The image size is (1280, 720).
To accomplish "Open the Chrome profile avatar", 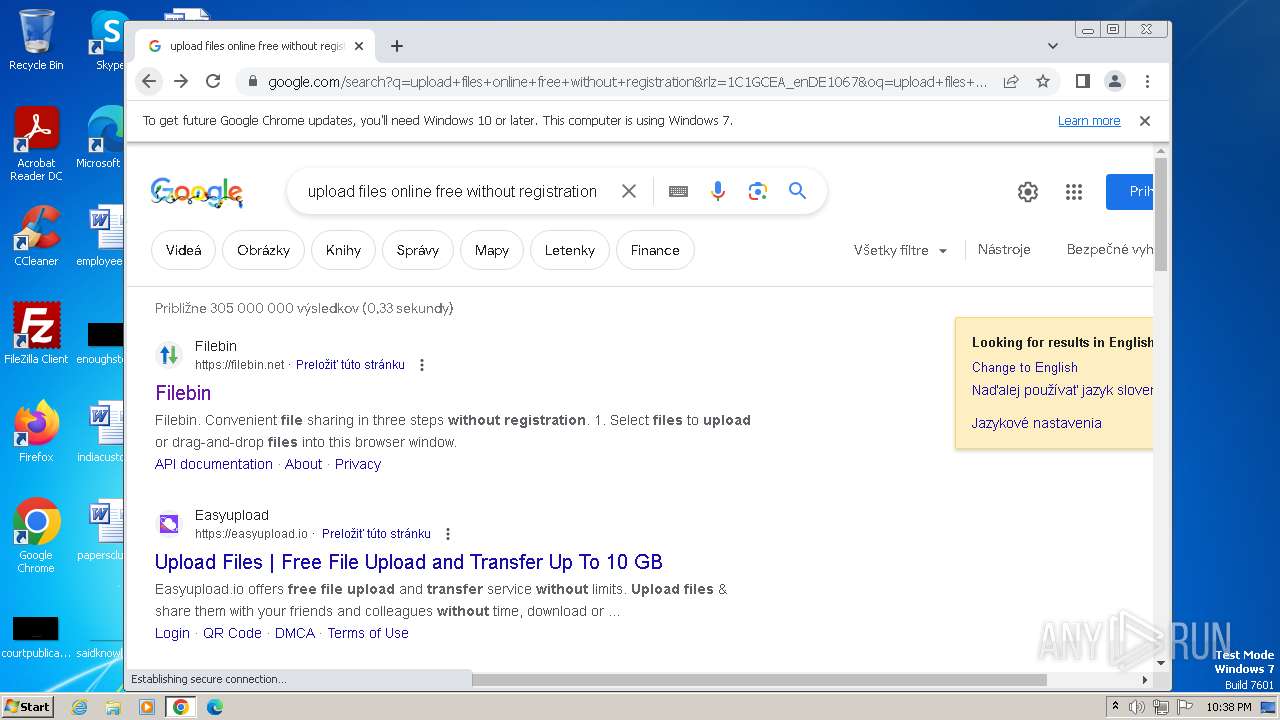I will (x=1115, y=81).
